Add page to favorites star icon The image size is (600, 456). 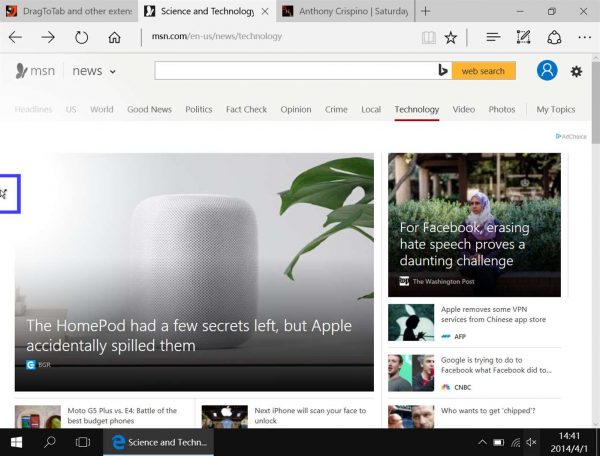[451, 37]
